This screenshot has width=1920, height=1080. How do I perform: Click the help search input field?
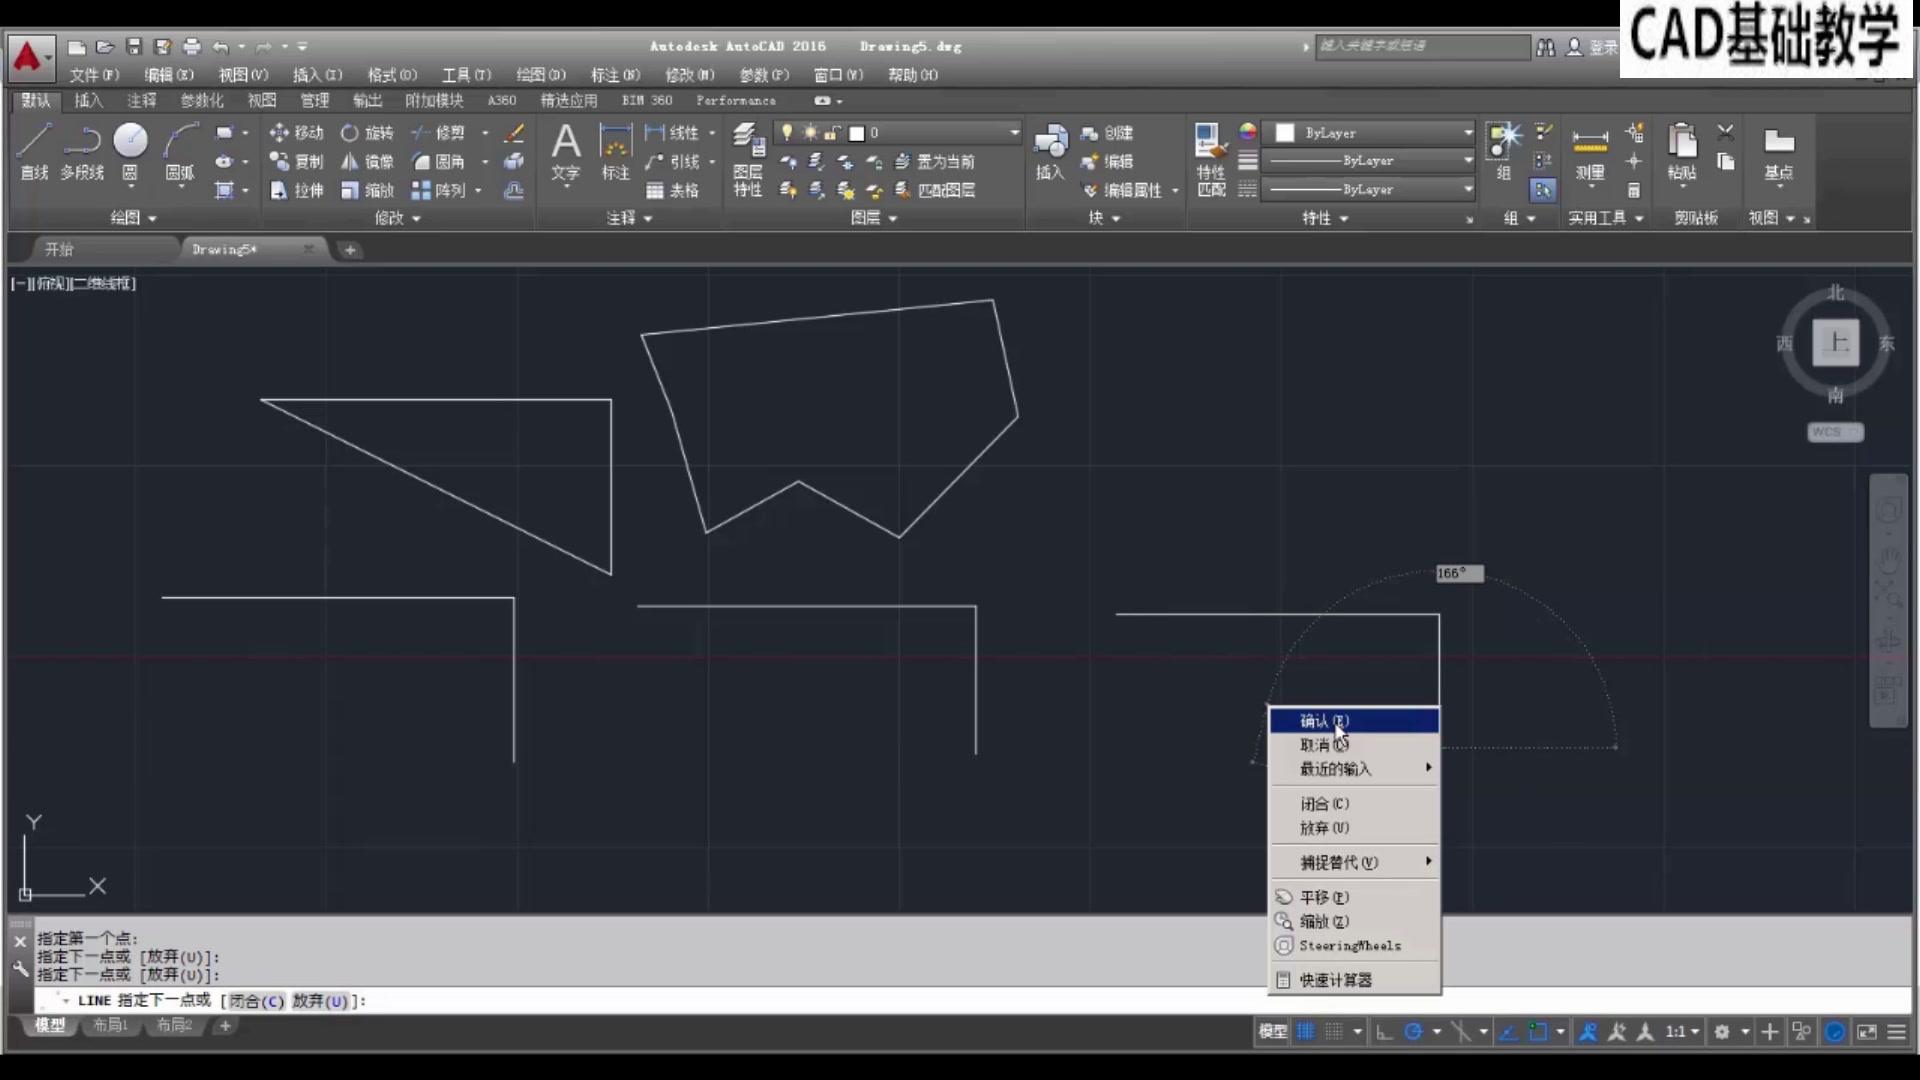pos(1421,46)
